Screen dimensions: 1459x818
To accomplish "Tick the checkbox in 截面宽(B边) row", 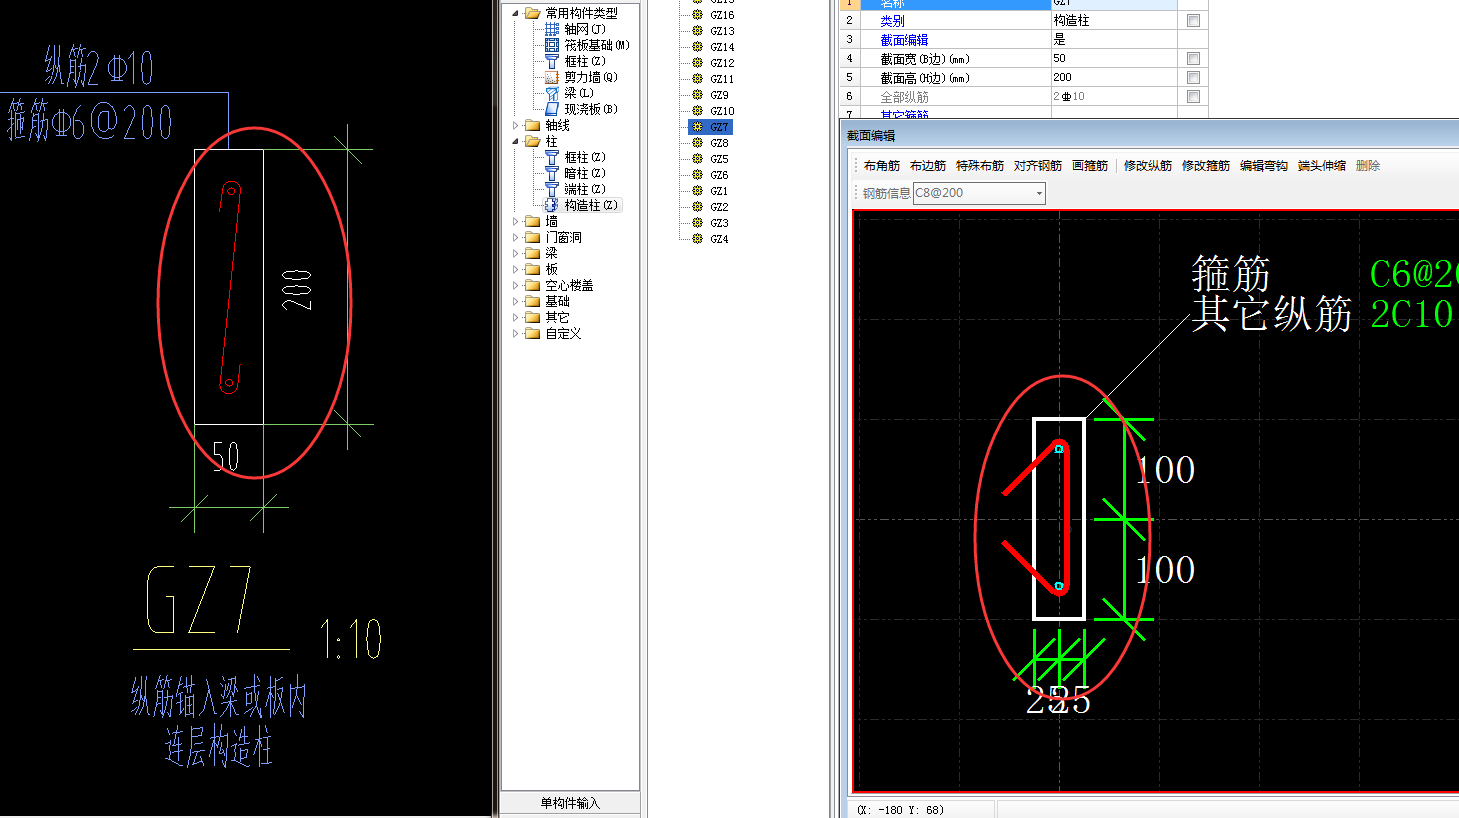I will pos(1193,58).
